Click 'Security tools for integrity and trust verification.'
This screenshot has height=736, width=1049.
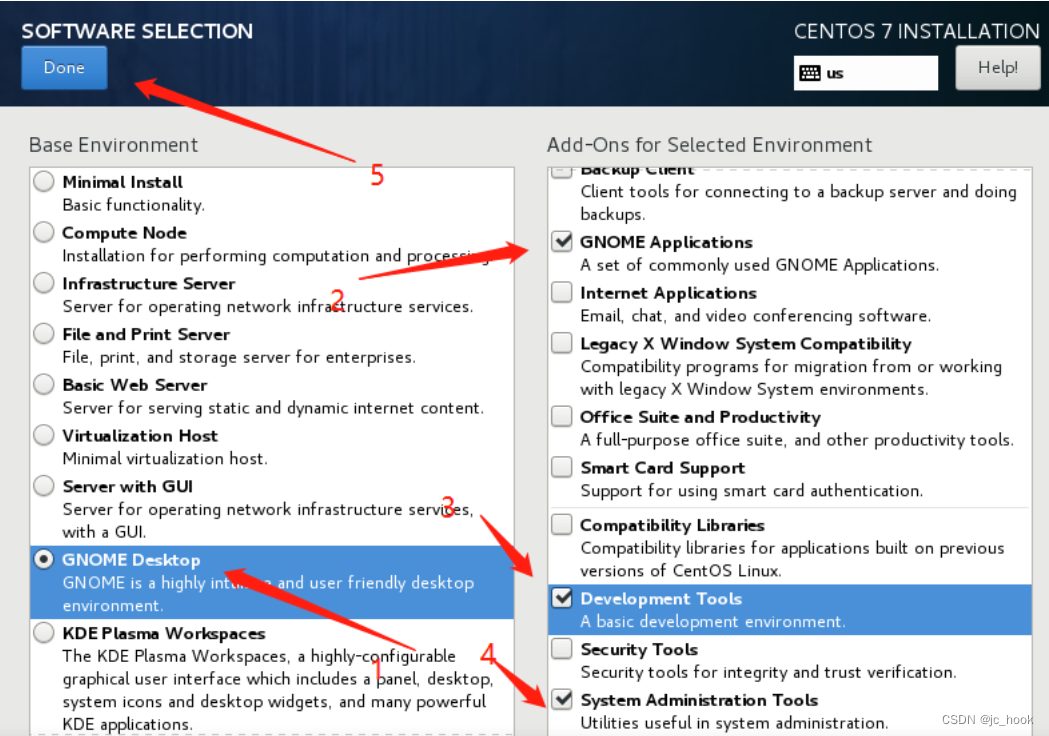768,672
